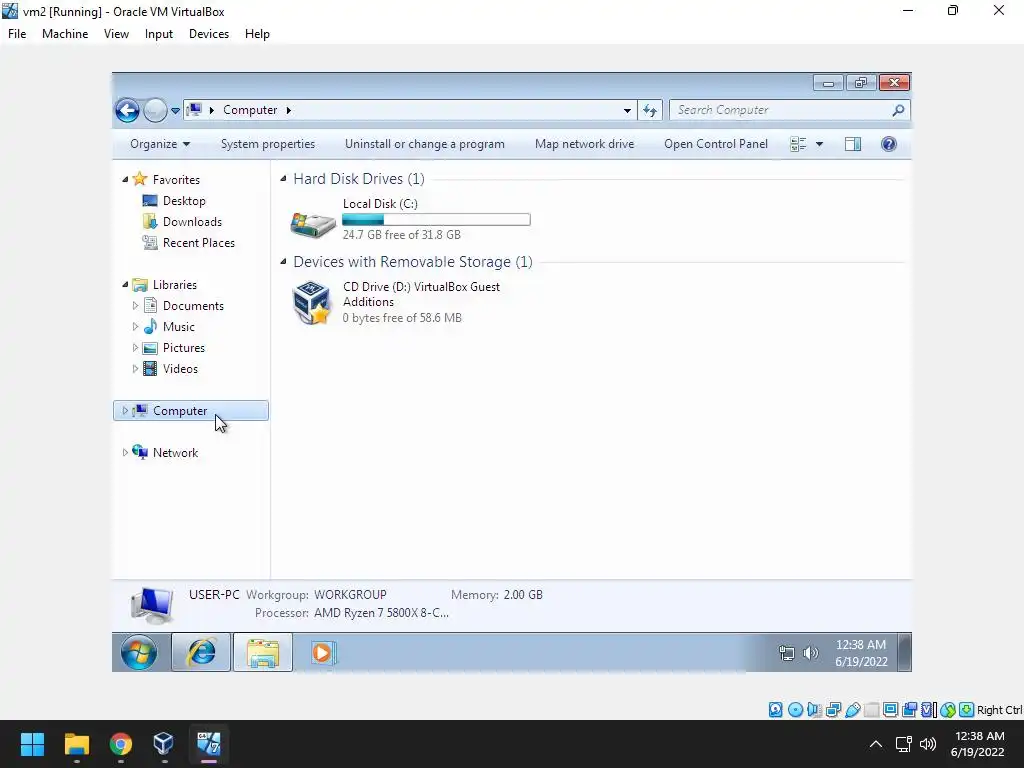Open Recent Places
The width and height of the screenshot is (1024, 768).
coord(199,243)
